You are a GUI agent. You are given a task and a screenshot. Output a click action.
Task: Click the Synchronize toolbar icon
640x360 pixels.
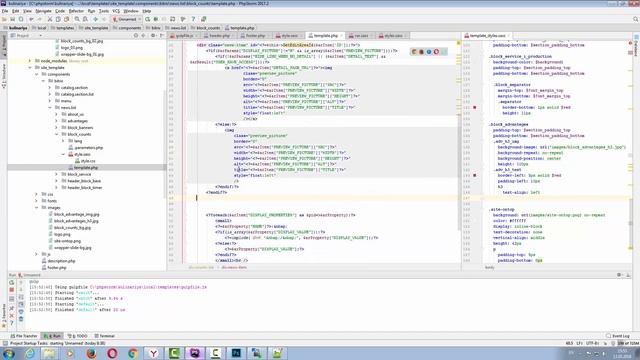[x=21, y=19]
